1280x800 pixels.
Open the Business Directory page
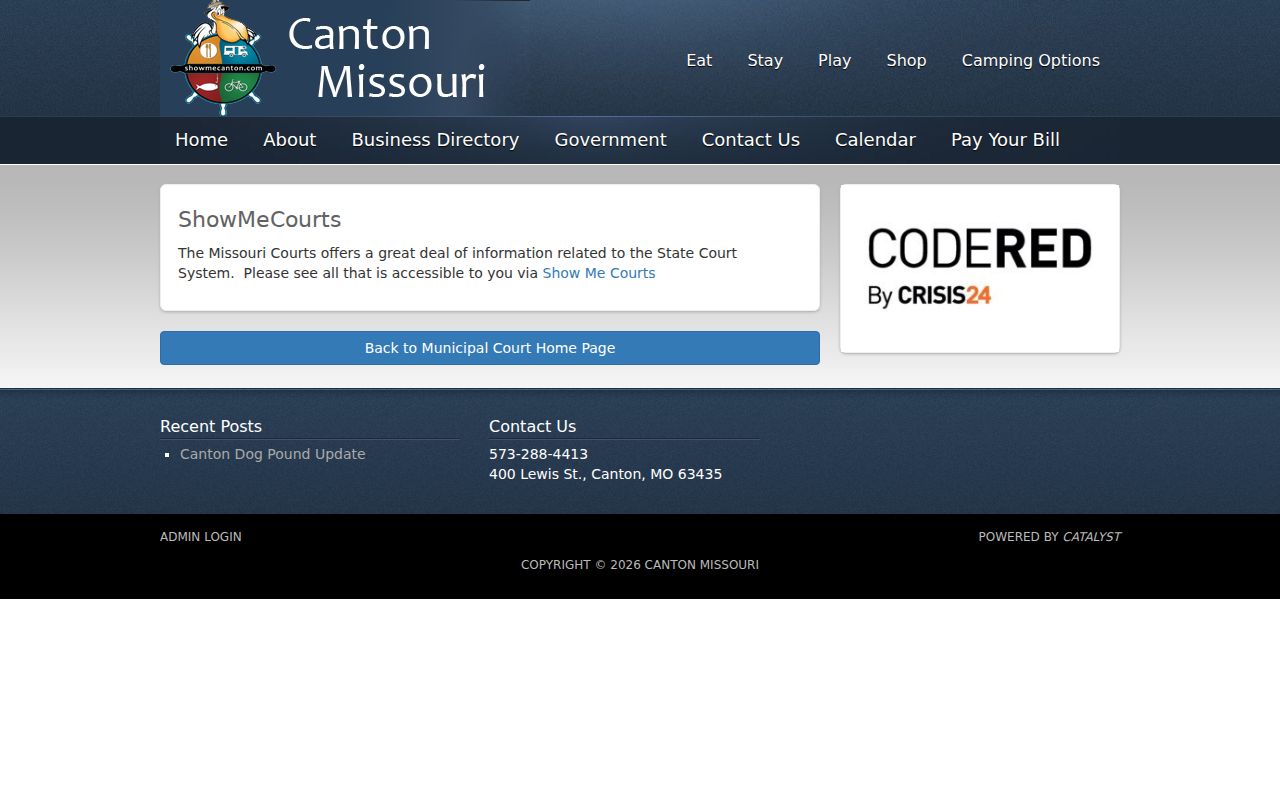point(435,140)
